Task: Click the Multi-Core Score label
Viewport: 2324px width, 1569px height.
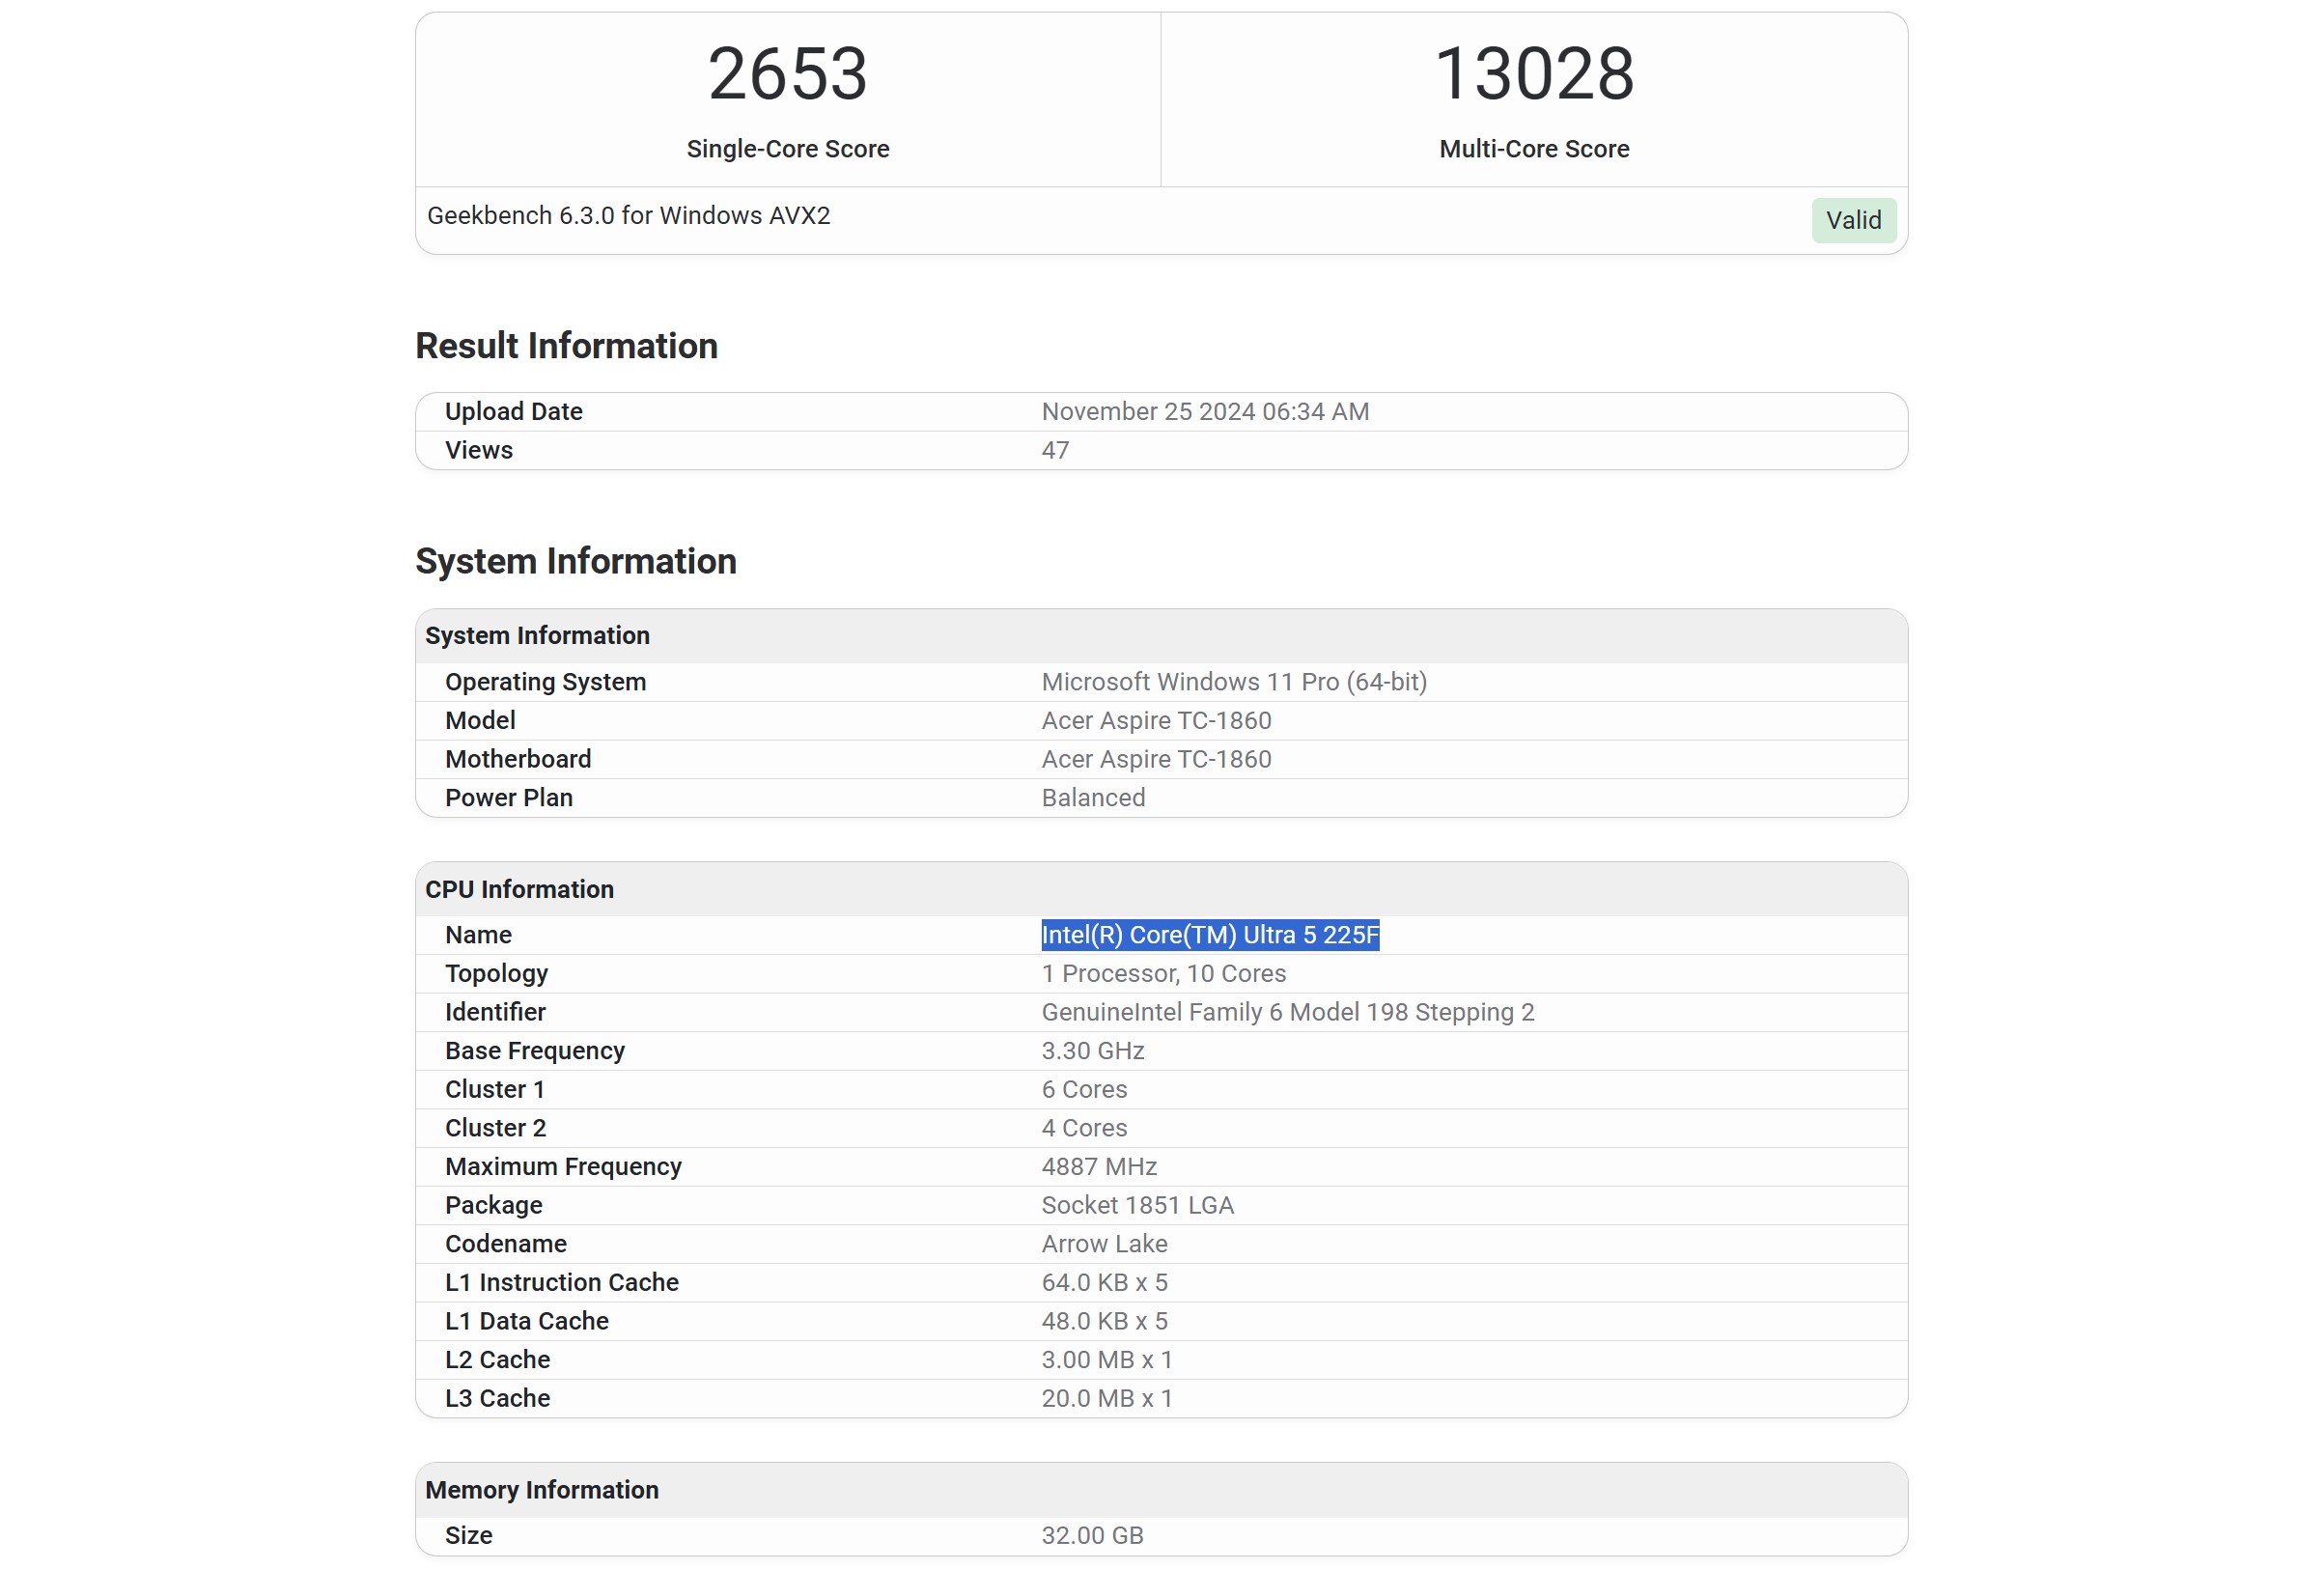Action: (1534, 149)
